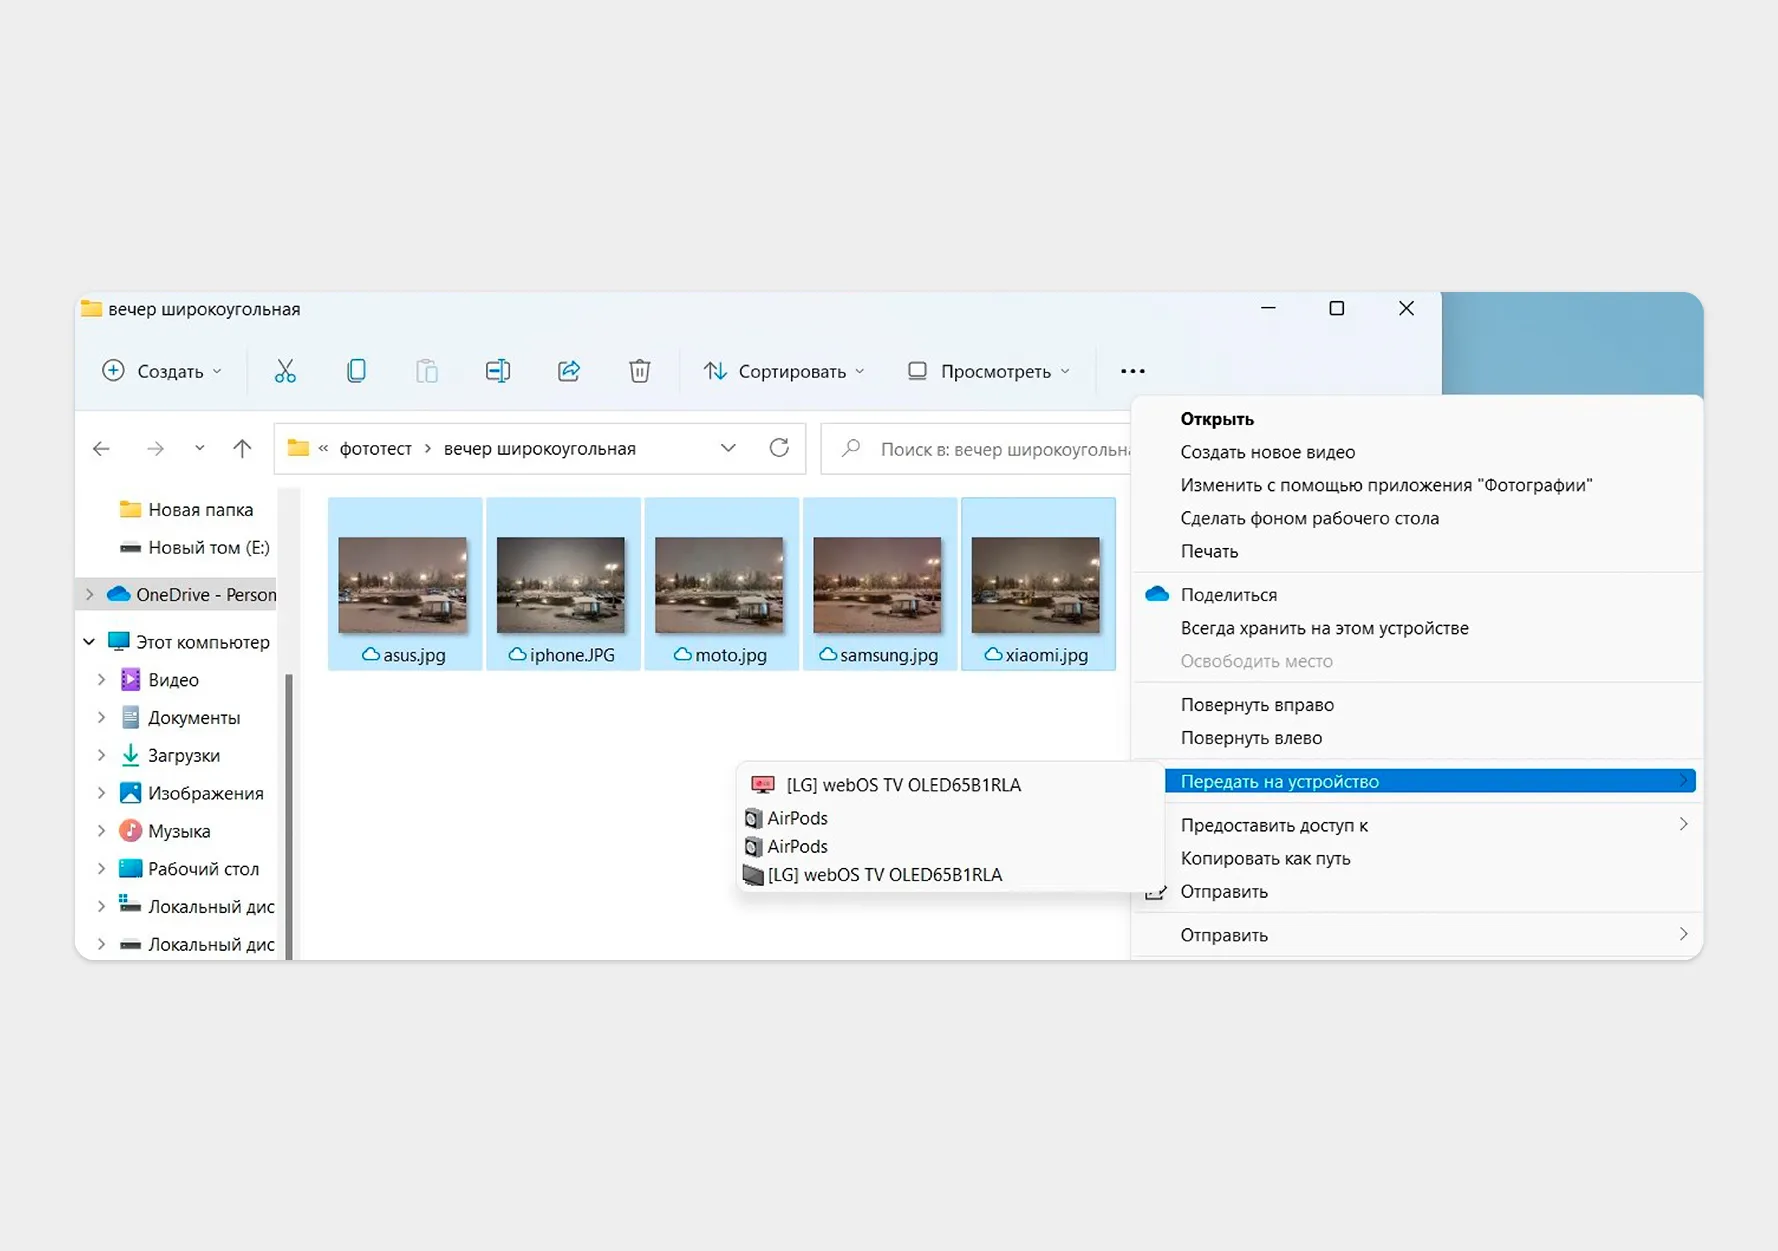This screenshot has height=1251, width=1778.
Task: Open the Сортировать dropdown
Action: (x=783, y=371)
